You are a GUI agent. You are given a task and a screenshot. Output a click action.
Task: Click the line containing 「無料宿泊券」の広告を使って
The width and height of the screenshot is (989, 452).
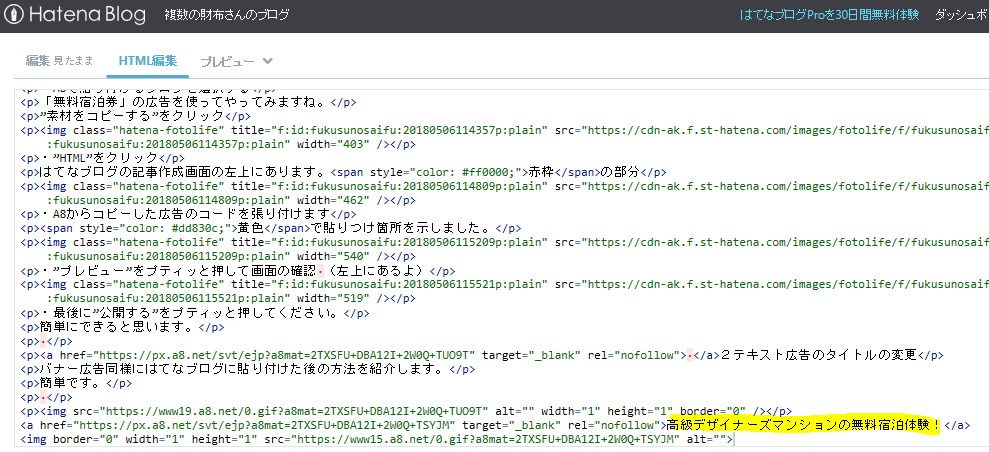tap(190, 101)
